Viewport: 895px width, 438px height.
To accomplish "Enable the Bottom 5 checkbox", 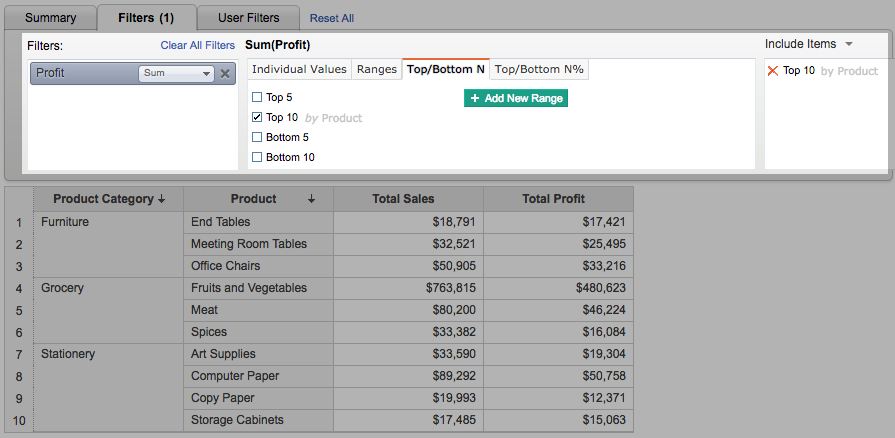I will pyautogui.click(x=258, y=137).
